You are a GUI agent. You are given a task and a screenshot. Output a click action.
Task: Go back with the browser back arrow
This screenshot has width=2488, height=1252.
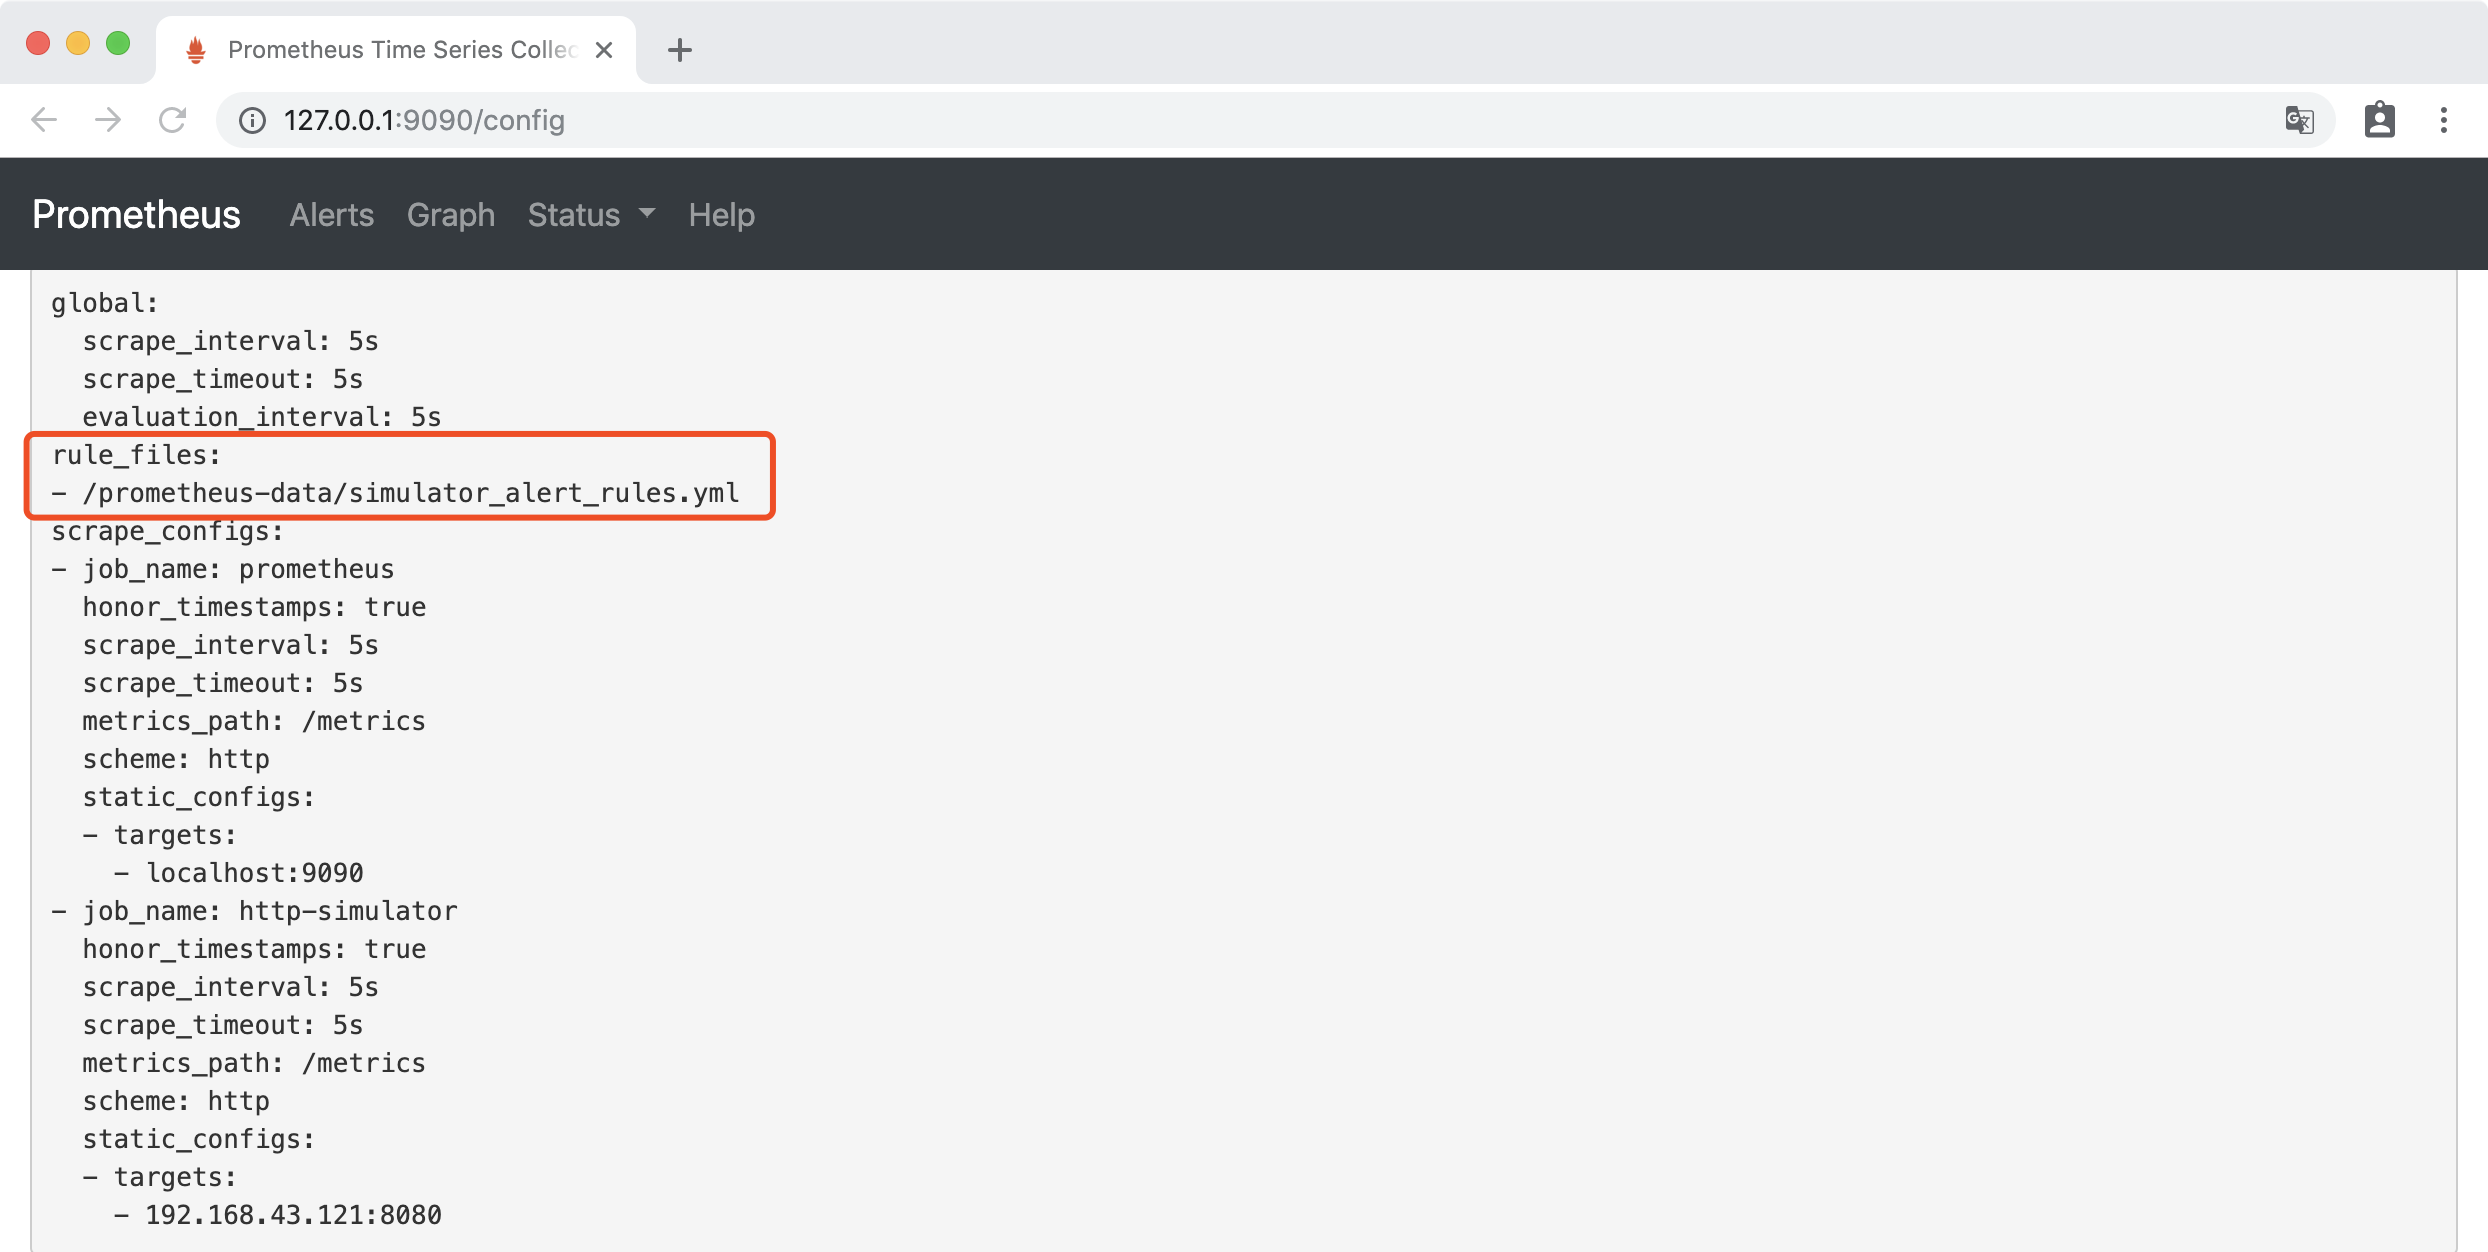(x=44, y=120)
